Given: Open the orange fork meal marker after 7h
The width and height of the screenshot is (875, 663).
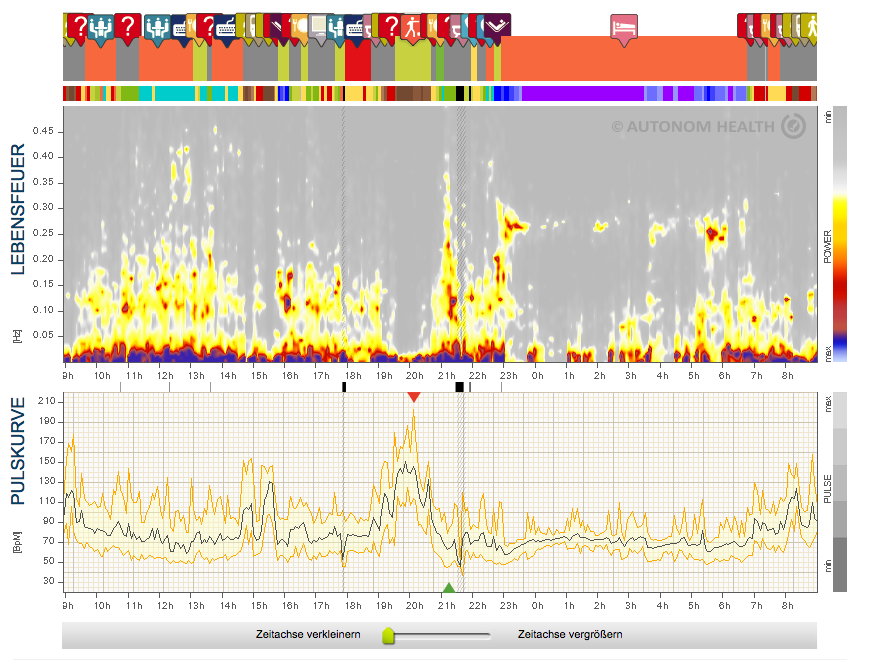Looking at the screenshot, I should (765, 26).
